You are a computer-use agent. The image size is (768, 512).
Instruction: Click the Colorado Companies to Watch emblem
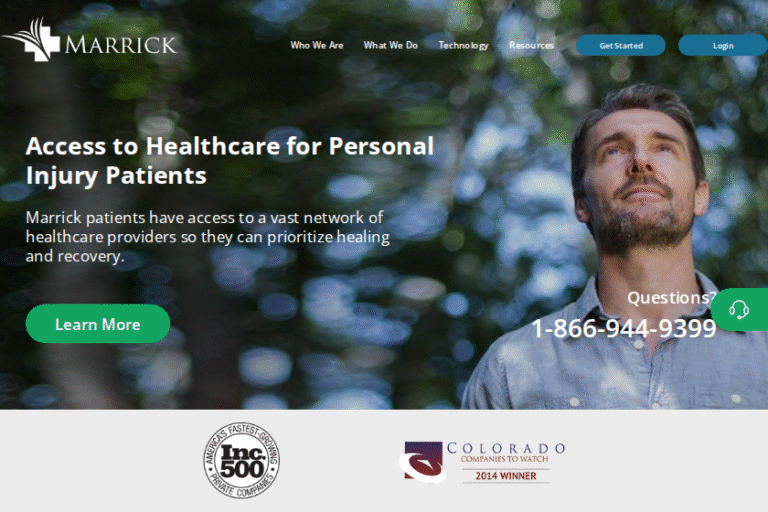coord(423,462)
